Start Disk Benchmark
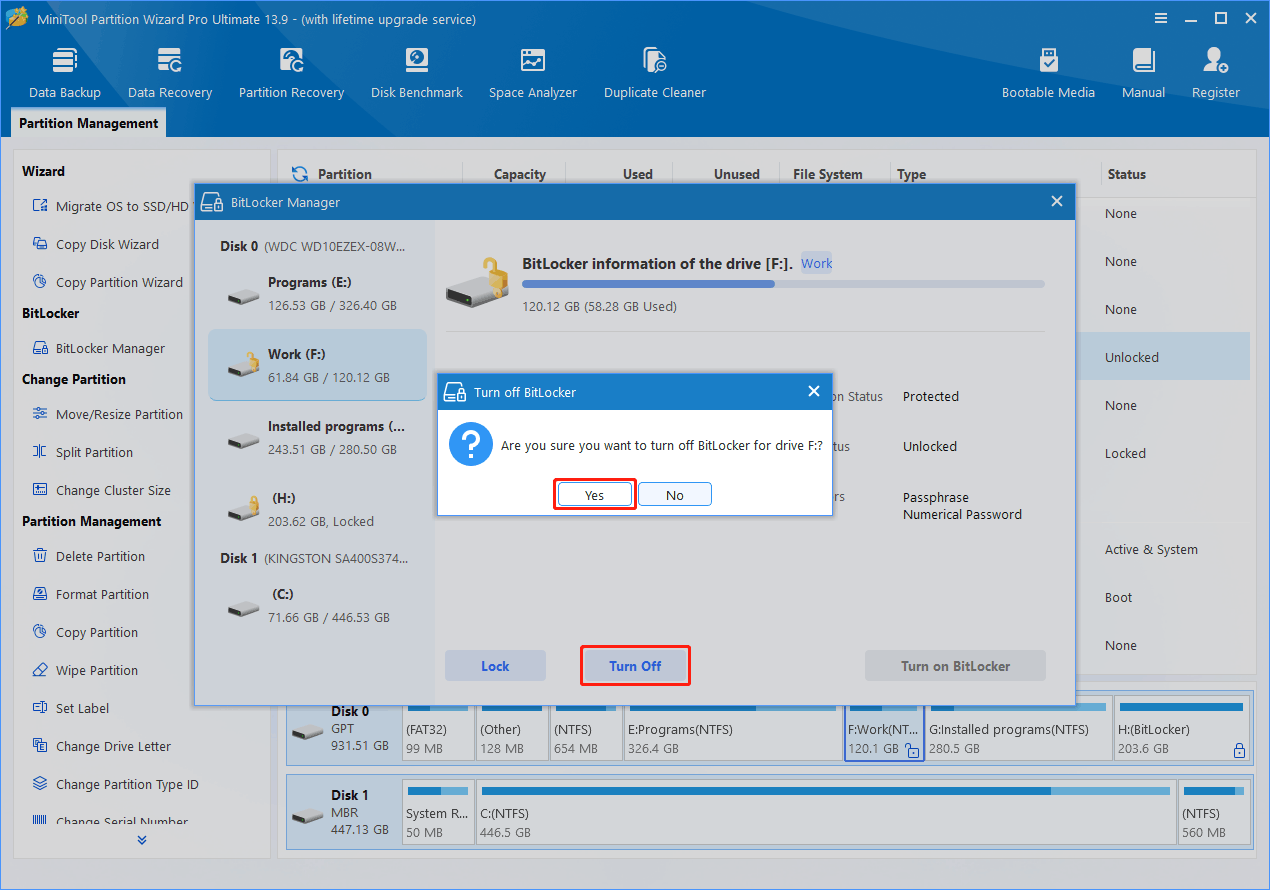1270x890 pixels. (417, 73)
